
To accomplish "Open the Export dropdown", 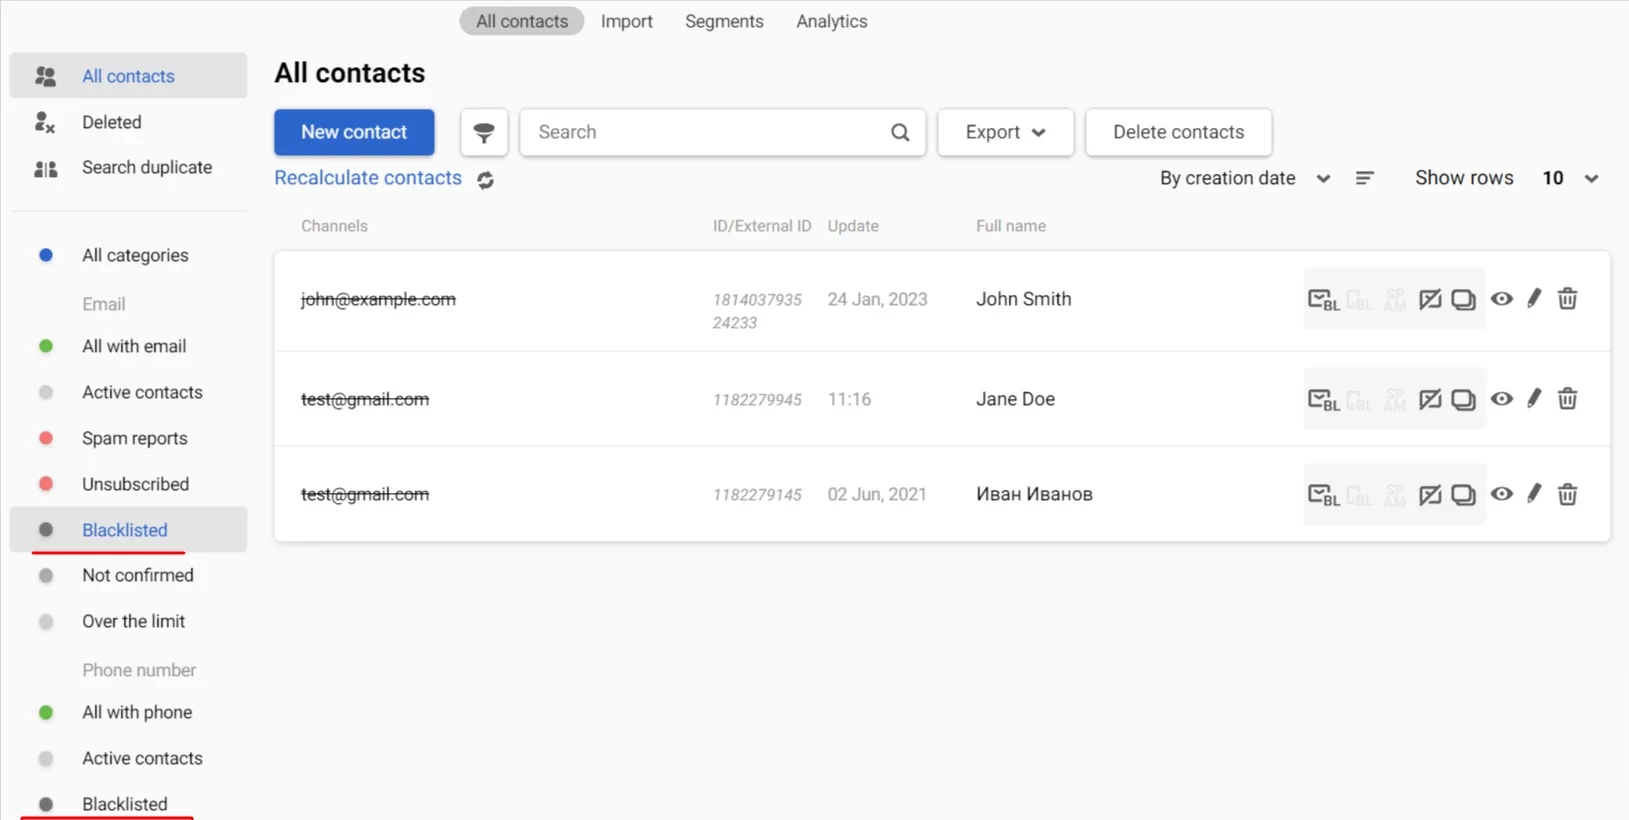I will pyautogui.click(x=1005, y=132).
